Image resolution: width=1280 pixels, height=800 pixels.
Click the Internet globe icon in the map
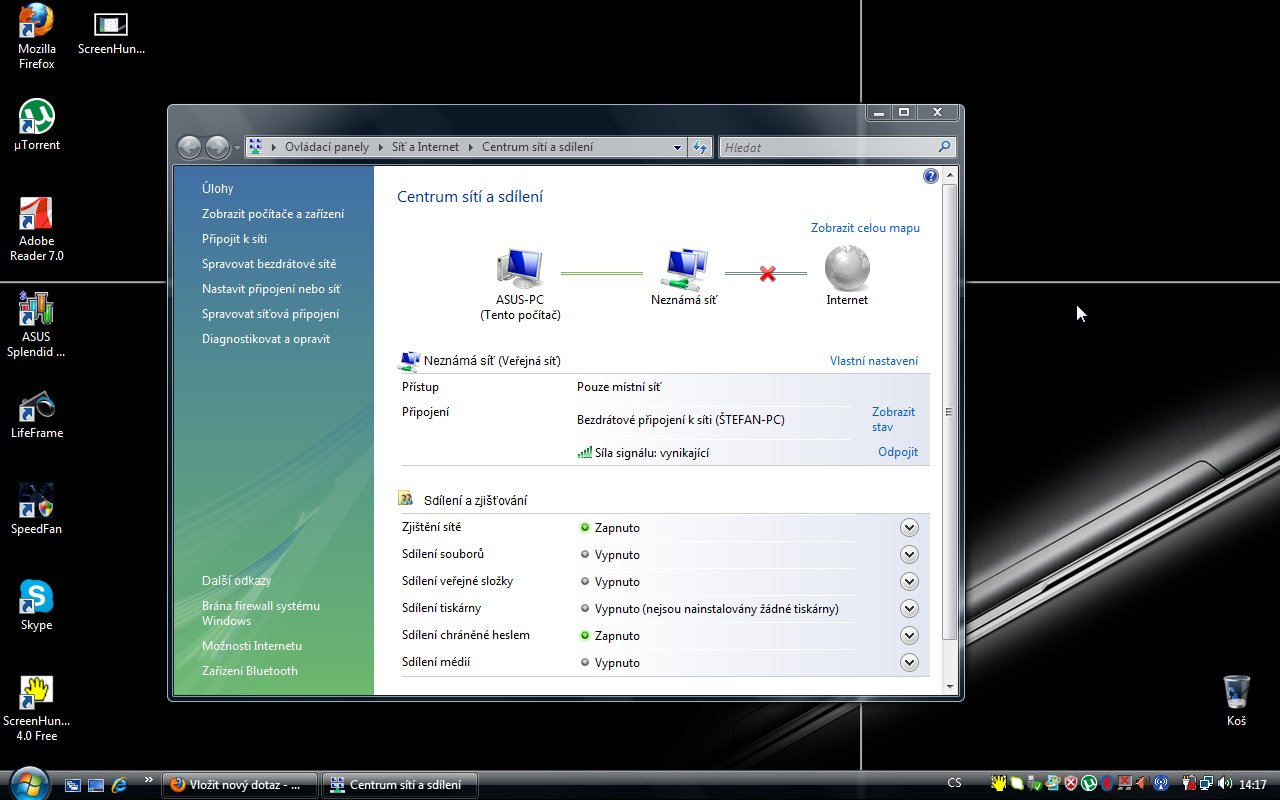click(847, 268)
